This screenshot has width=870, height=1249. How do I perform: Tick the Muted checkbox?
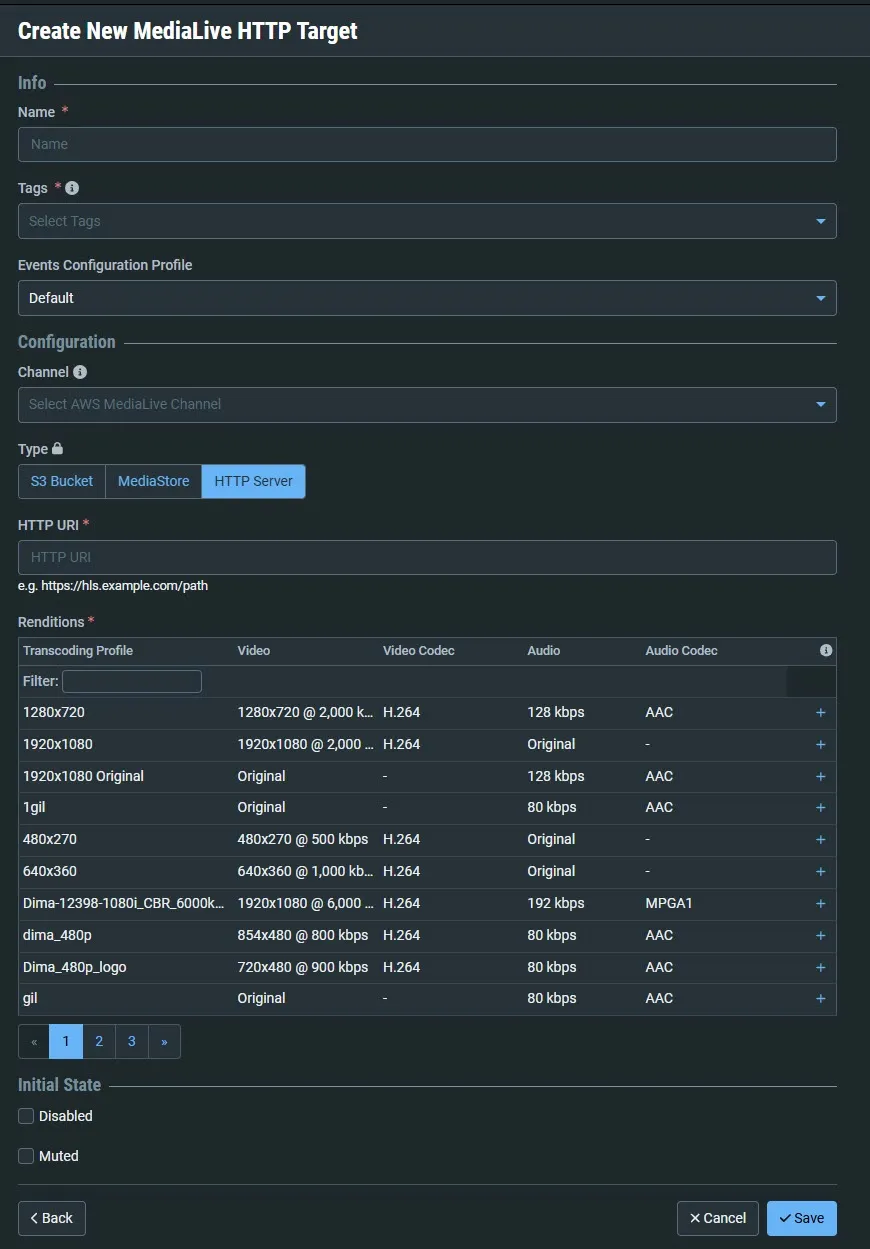tap(26, 1156)
